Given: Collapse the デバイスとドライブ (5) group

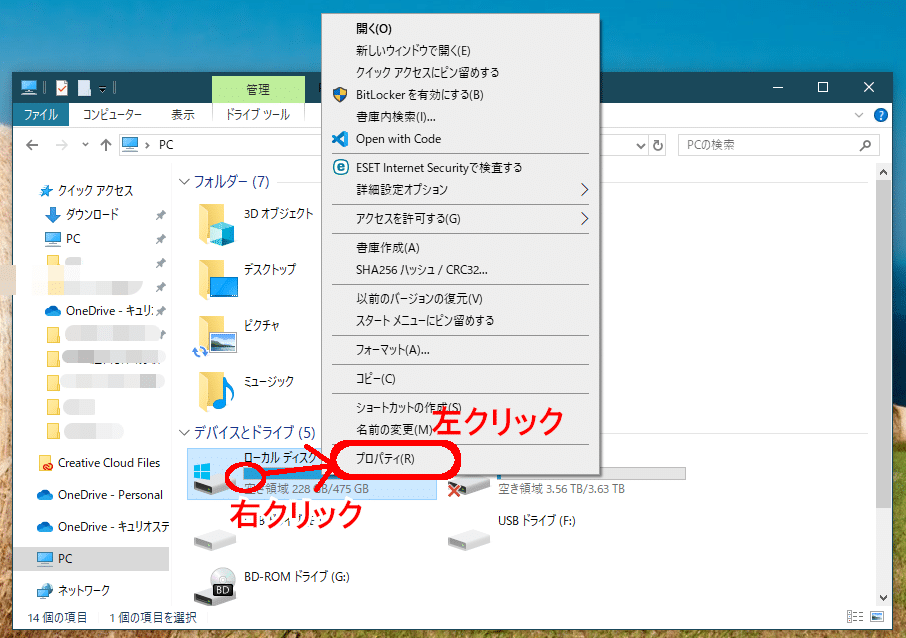Looking at the screenshot, I should pyautogui.click(x=184, y=432).
